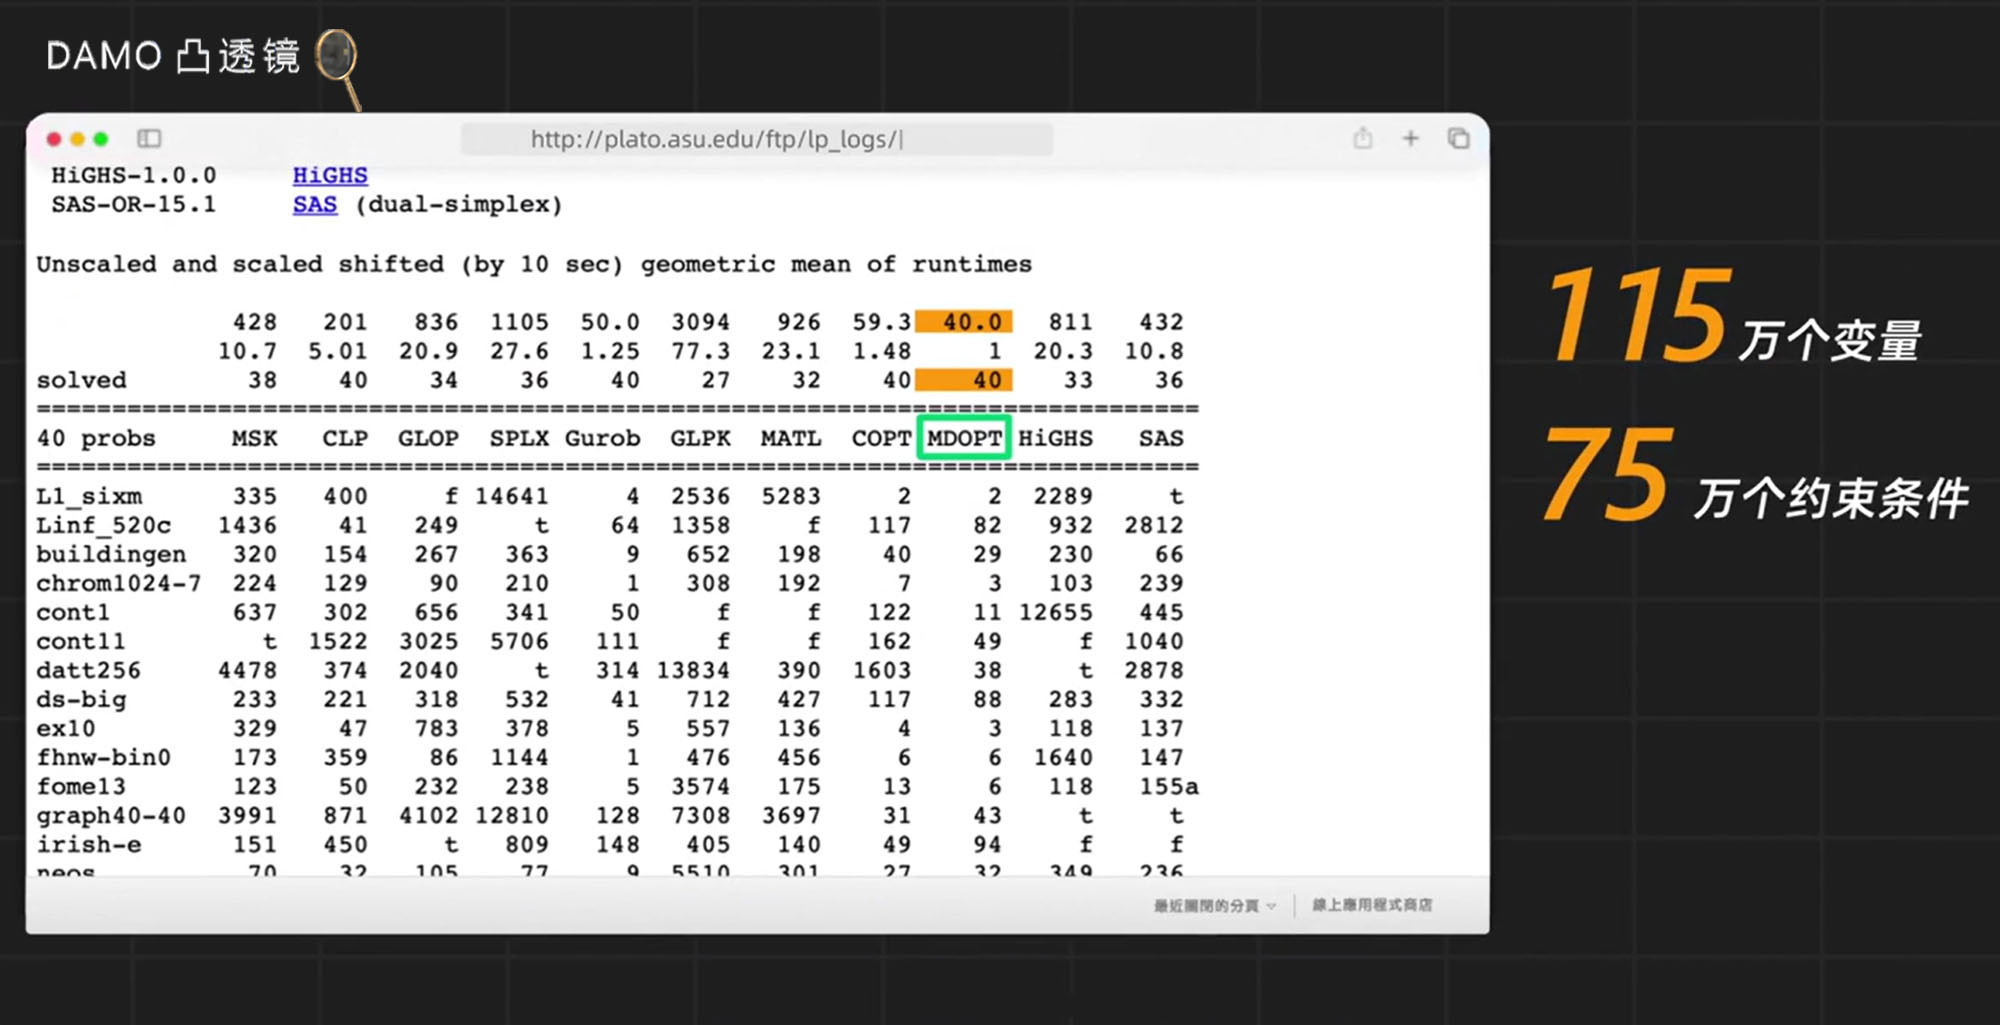Toggle the browser sidebar icon

149,138
